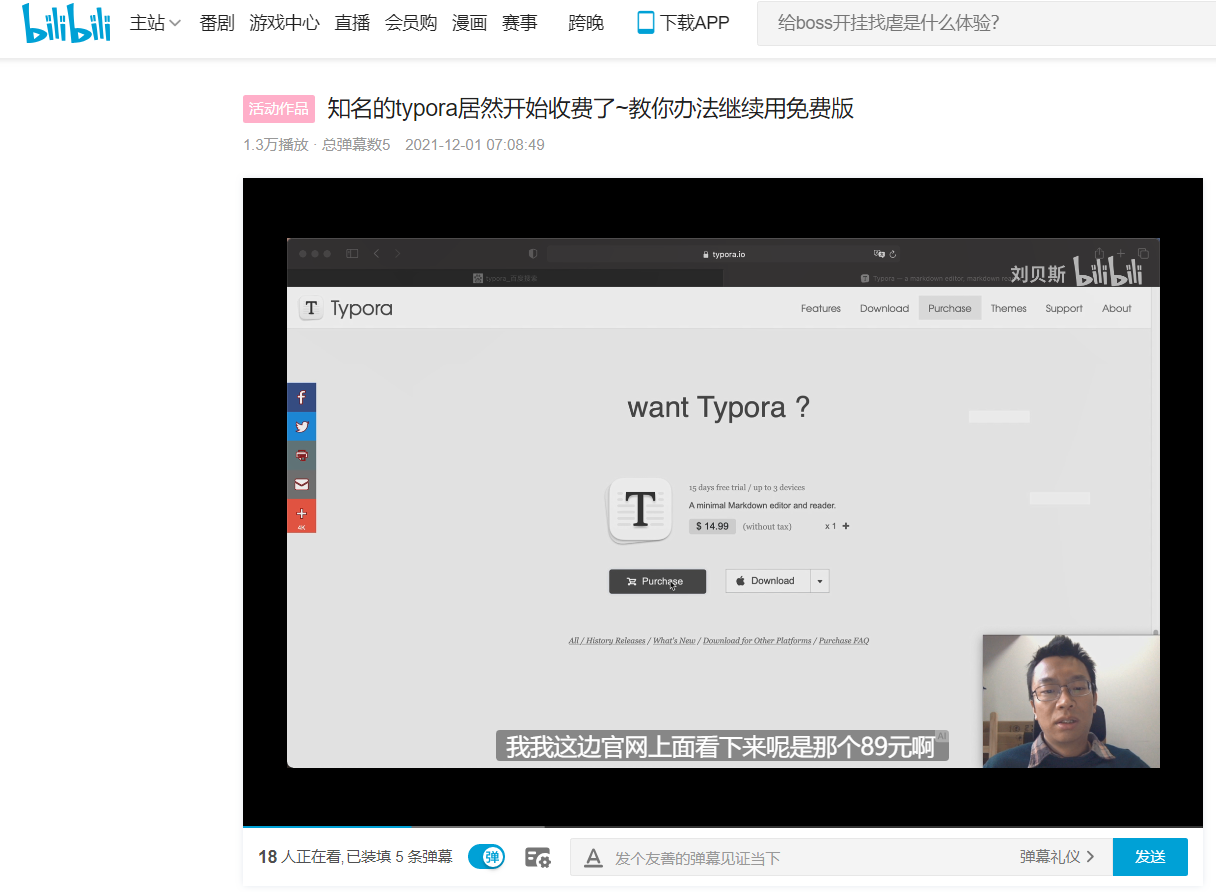This screenshot has height=892, width=1216.
Task: Click the Apple Download button
Action: coord(767,581)
